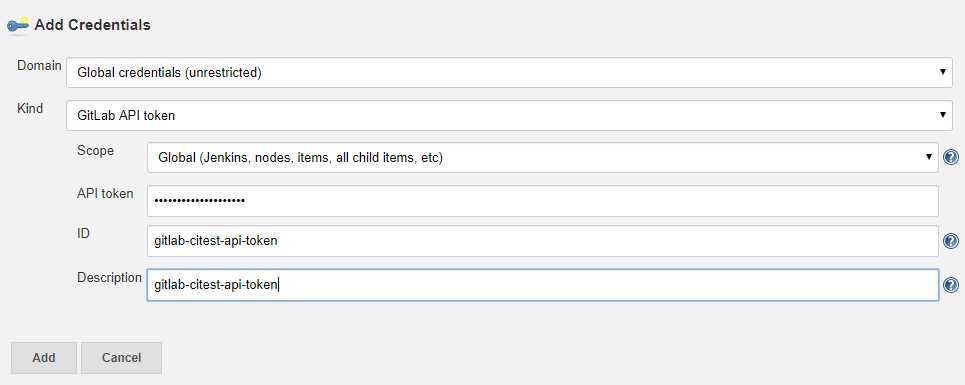Open the Domain dropdown
The width and height of the screenshot is (965, 385).
click(510, 73)
